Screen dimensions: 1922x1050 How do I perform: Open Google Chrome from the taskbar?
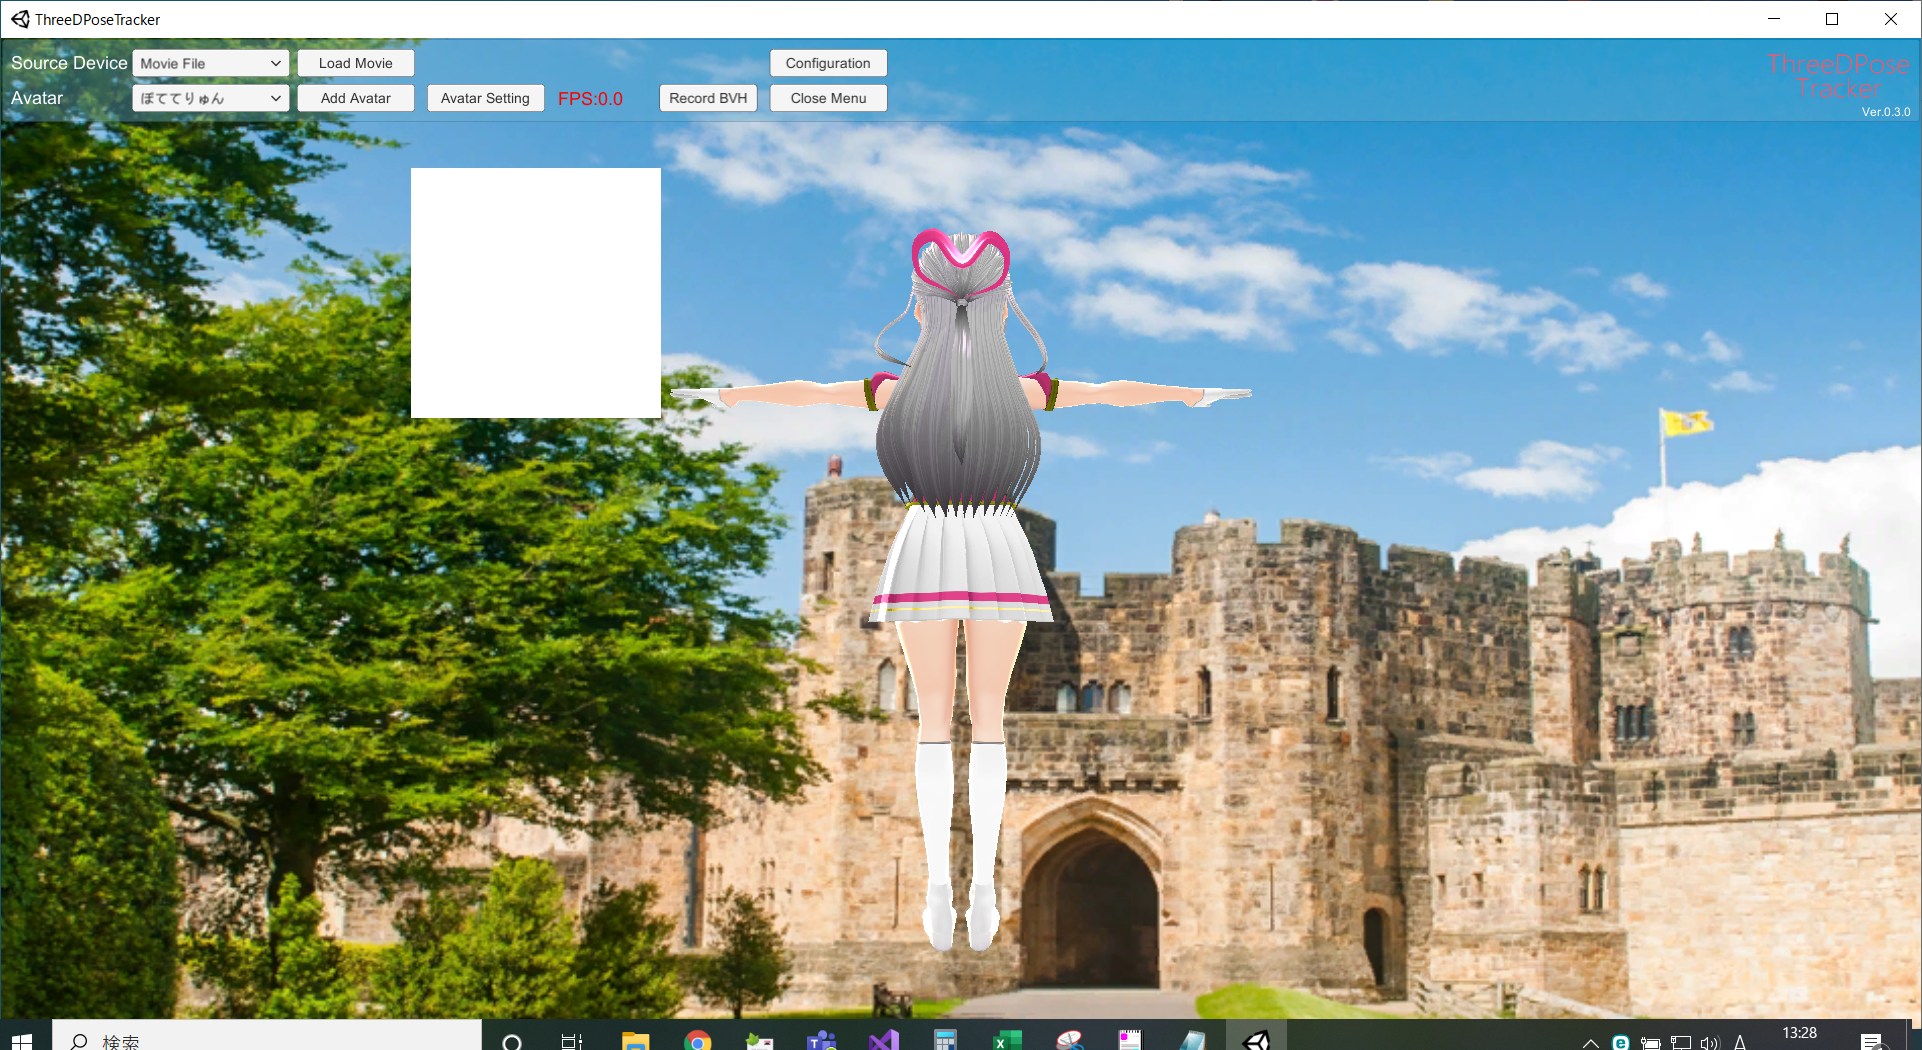(698, 1041)
